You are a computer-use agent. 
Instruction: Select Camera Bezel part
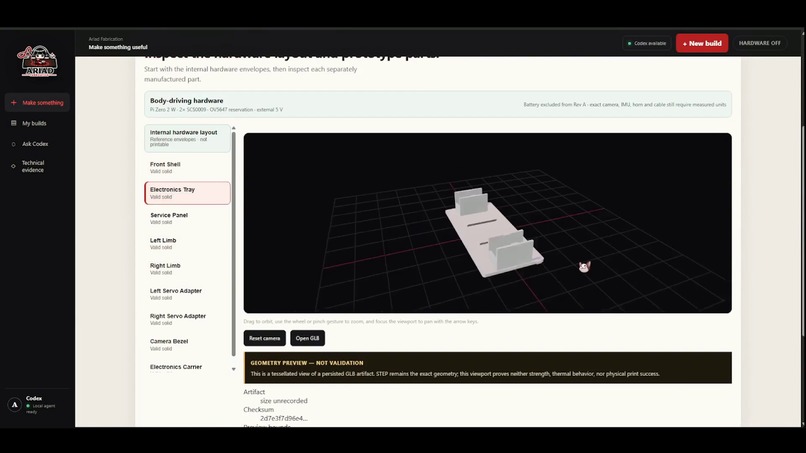187,345
